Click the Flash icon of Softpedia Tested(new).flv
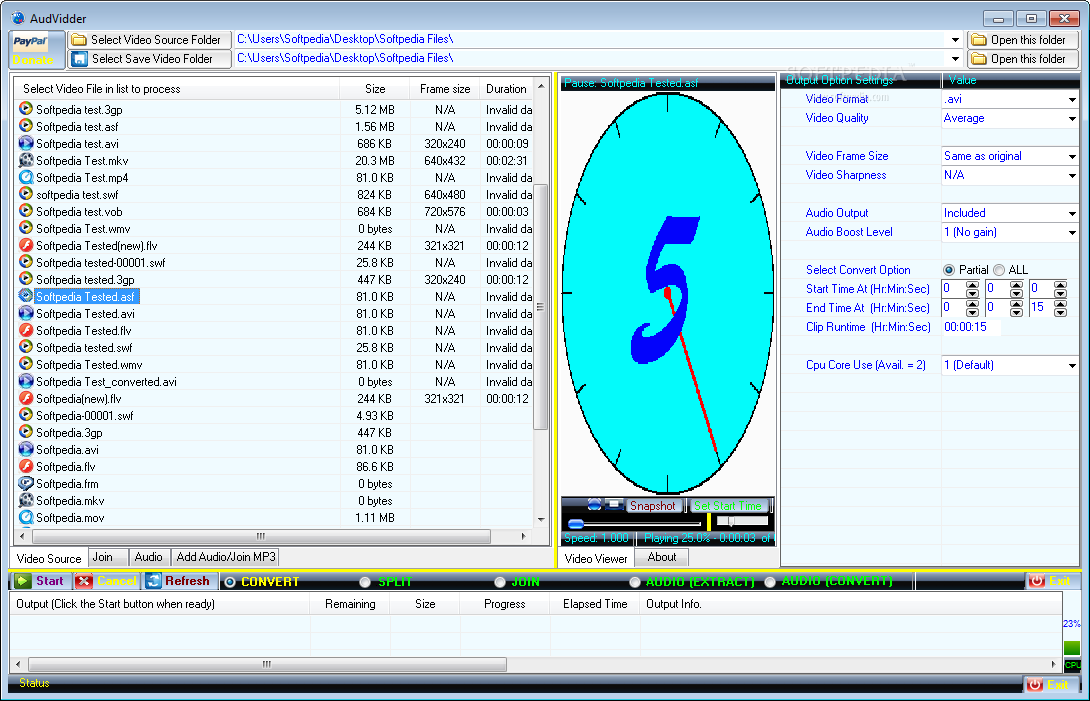The image size is (1090, 701). click(26, 245)
